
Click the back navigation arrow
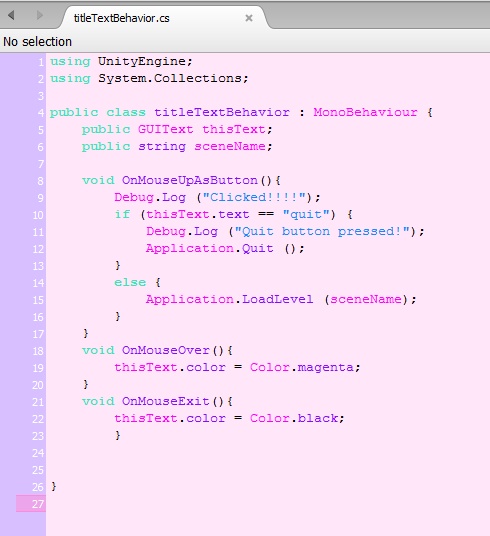(11, 15)
